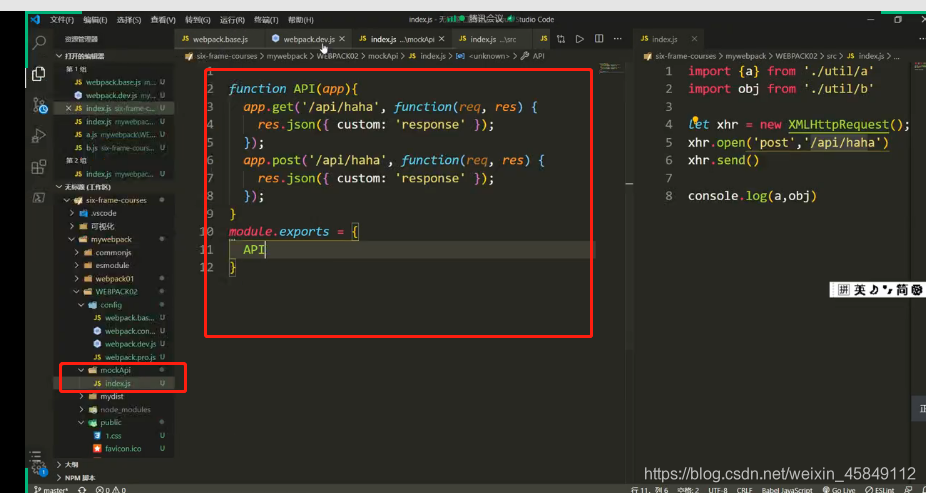Click the lightbulb icon on line 4

(695, 120)
